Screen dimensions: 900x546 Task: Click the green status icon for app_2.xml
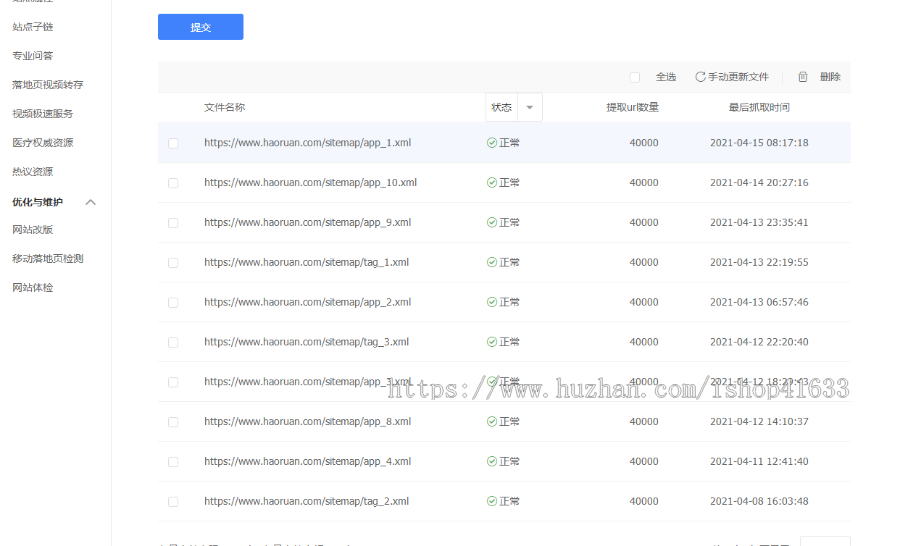coord(492,302)
